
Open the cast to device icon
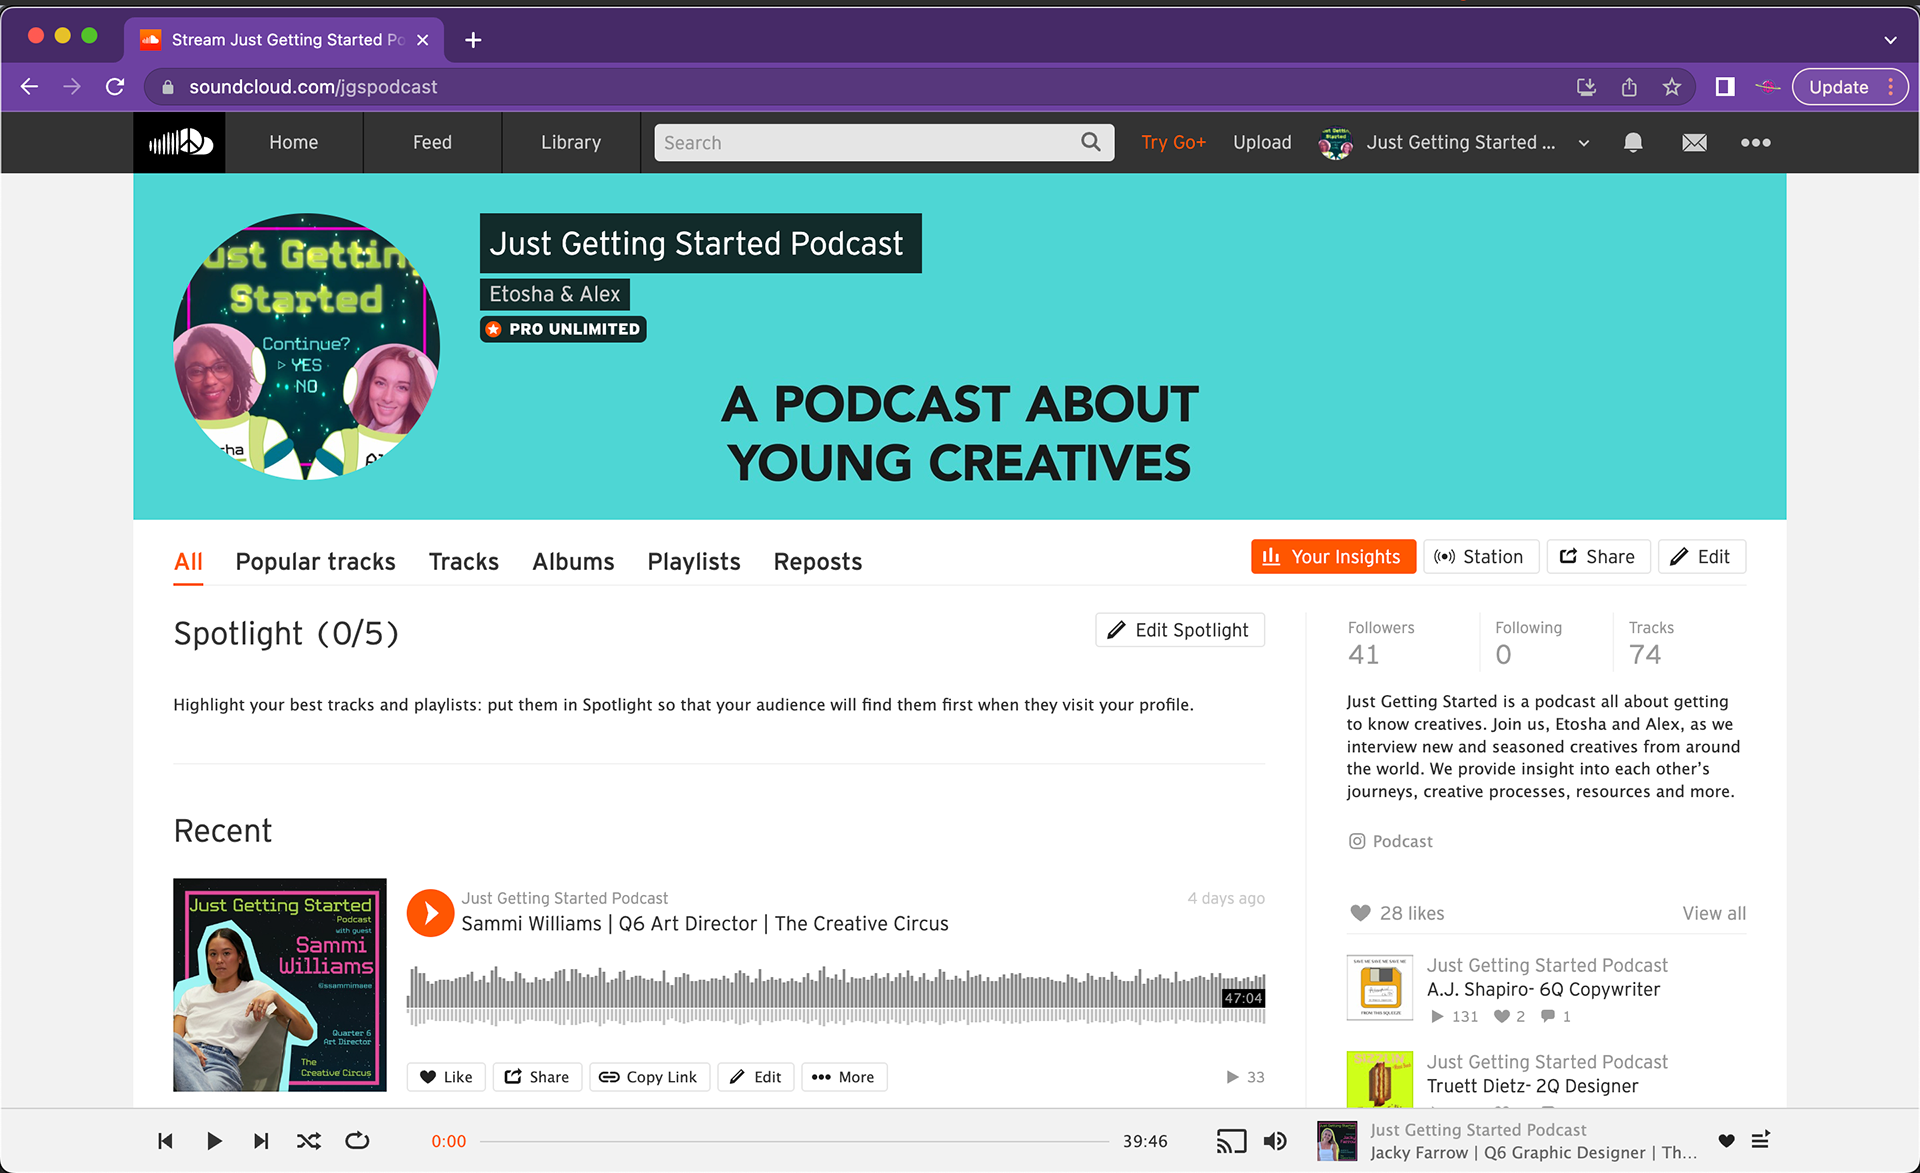point(1231,1141)
